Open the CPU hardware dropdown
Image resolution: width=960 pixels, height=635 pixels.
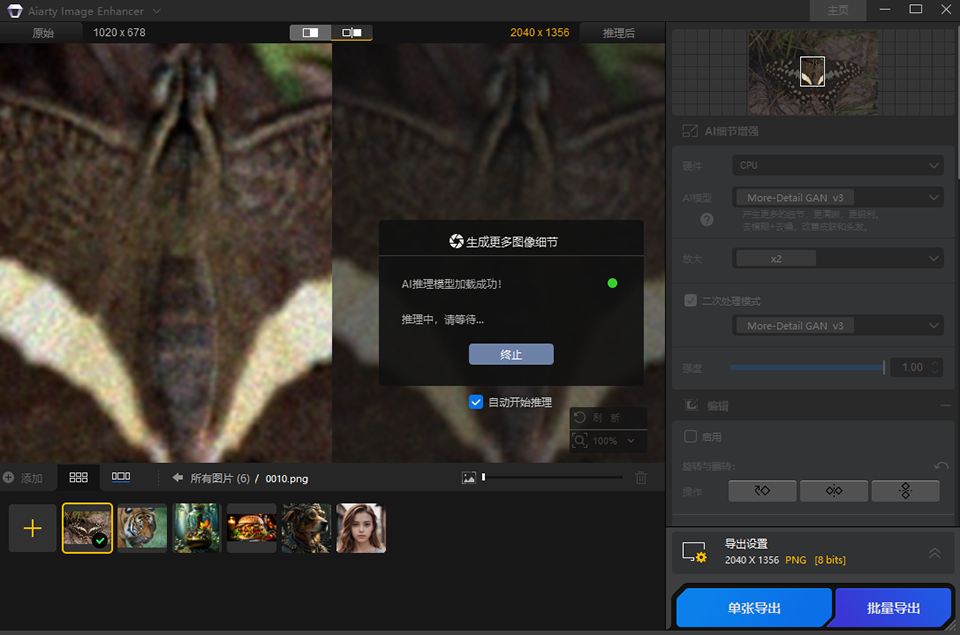tap(837, 165)
